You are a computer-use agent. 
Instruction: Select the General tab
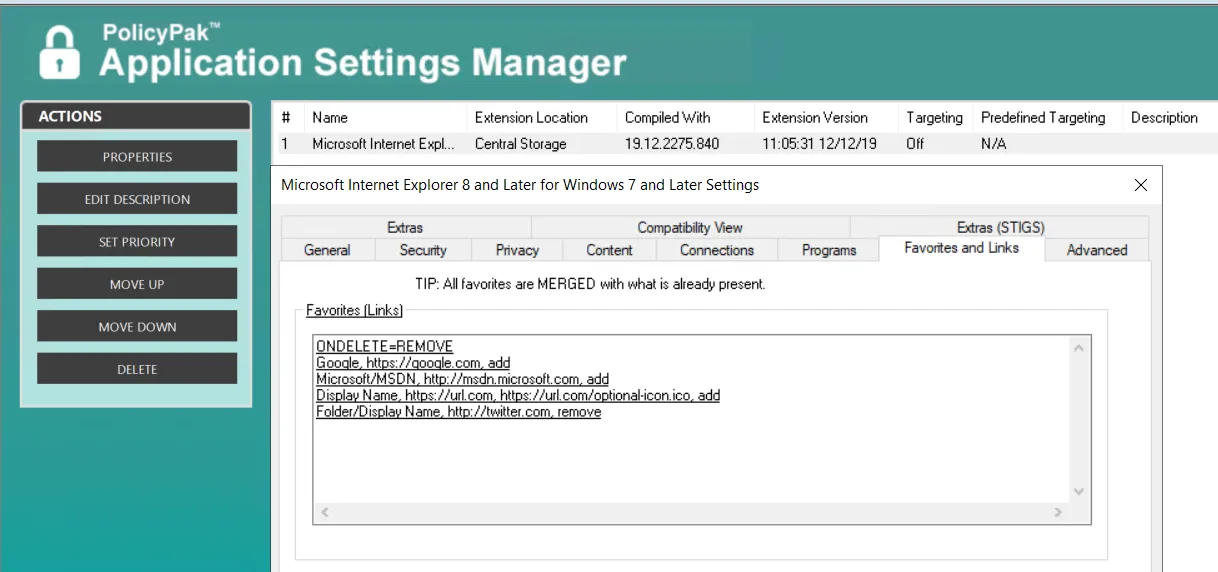coord(327,250)
